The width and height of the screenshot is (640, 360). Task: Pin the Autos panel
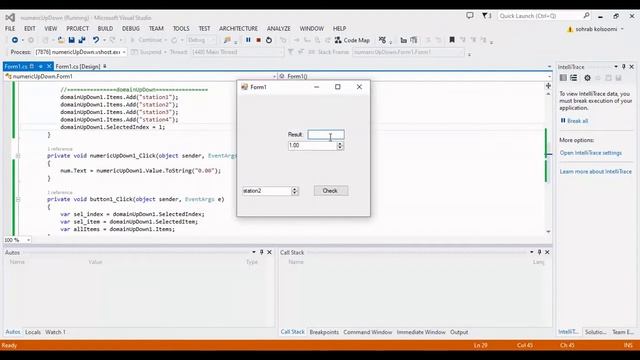tap(262, 252)
